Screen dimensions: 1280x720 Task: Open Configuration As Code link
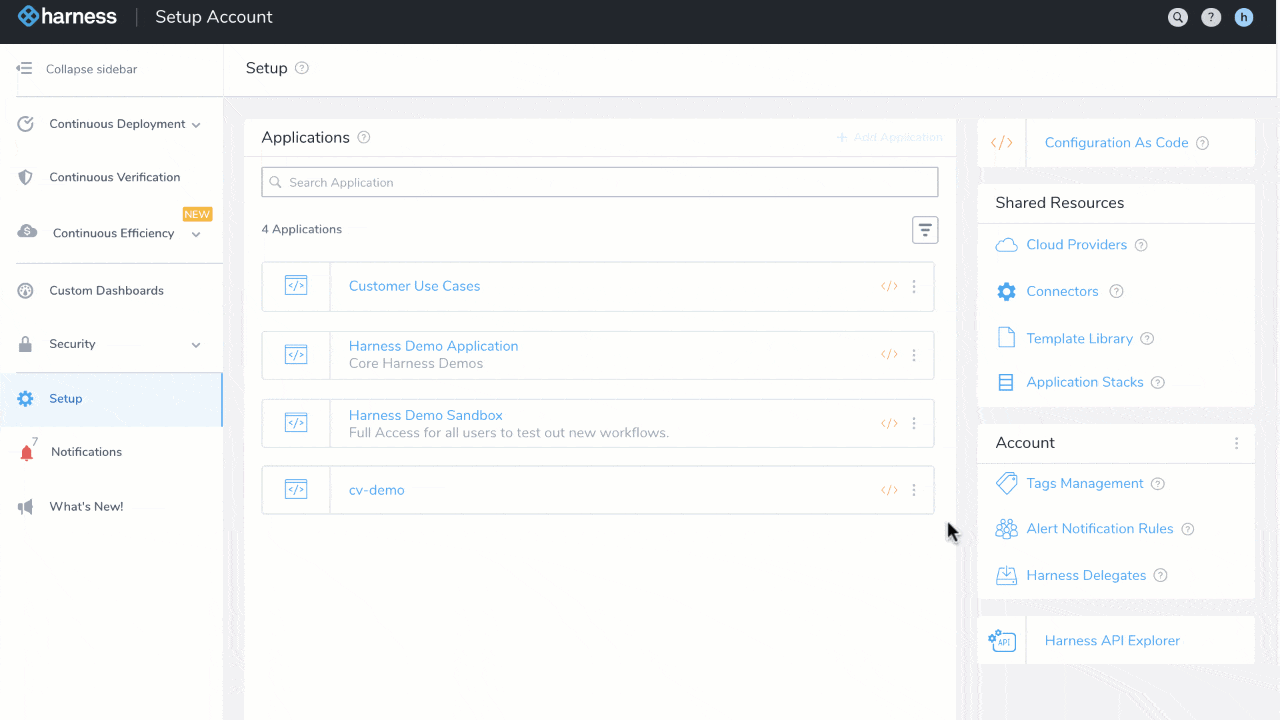pos(1116,143)
